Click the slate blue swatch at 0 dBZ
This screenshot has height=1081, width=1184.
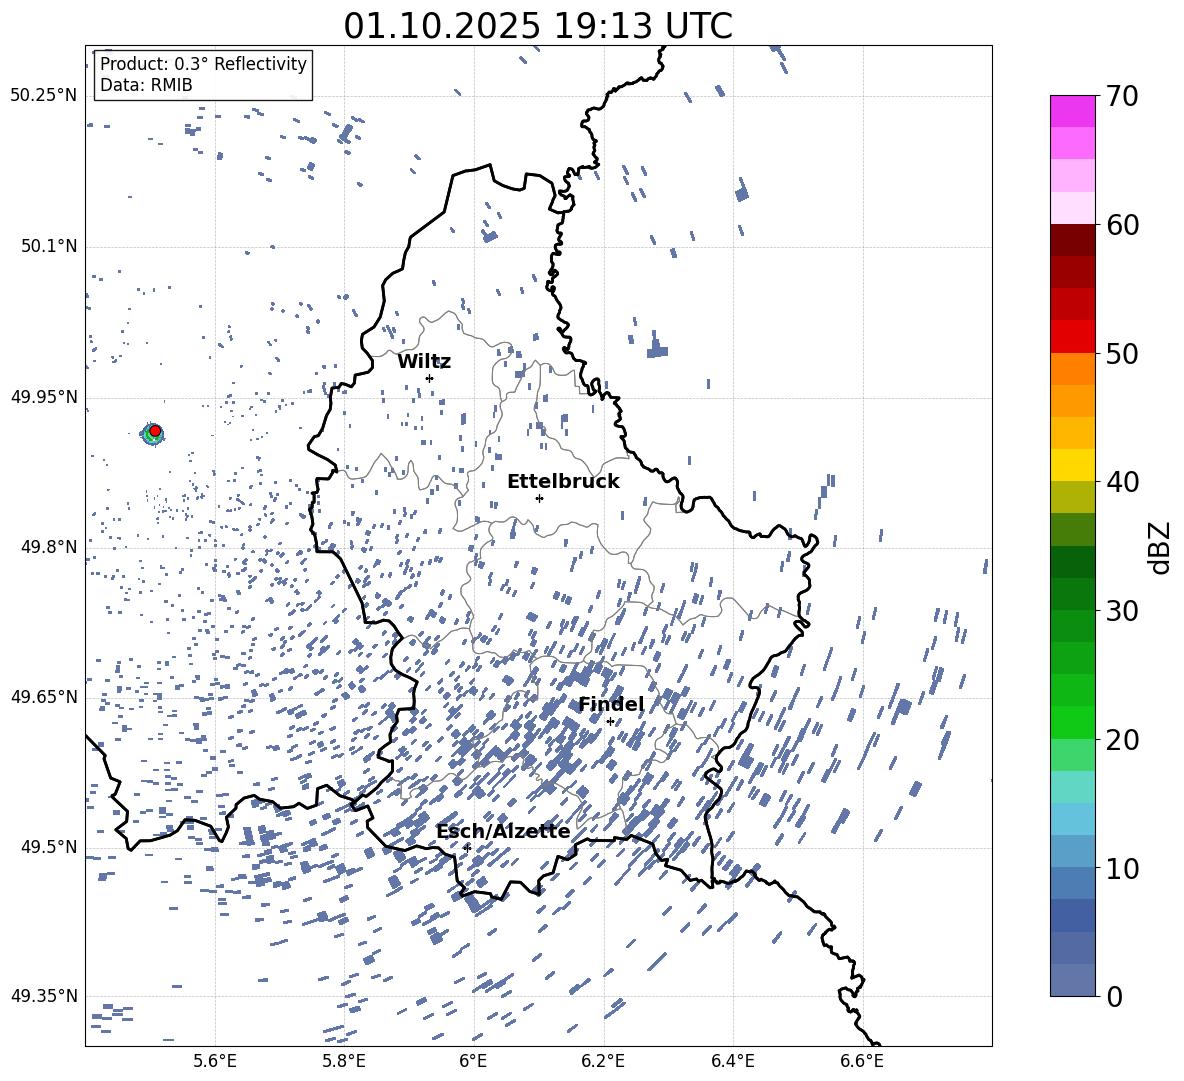coord(1072,980)
